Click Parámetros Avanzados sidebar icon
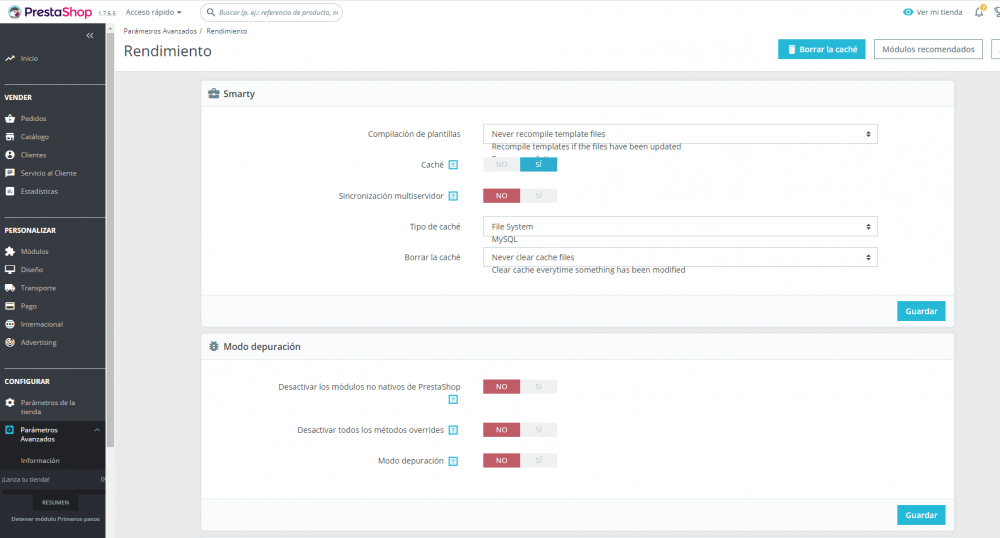This screenshot has width=1000, height=538. click(x=10, y=430)
